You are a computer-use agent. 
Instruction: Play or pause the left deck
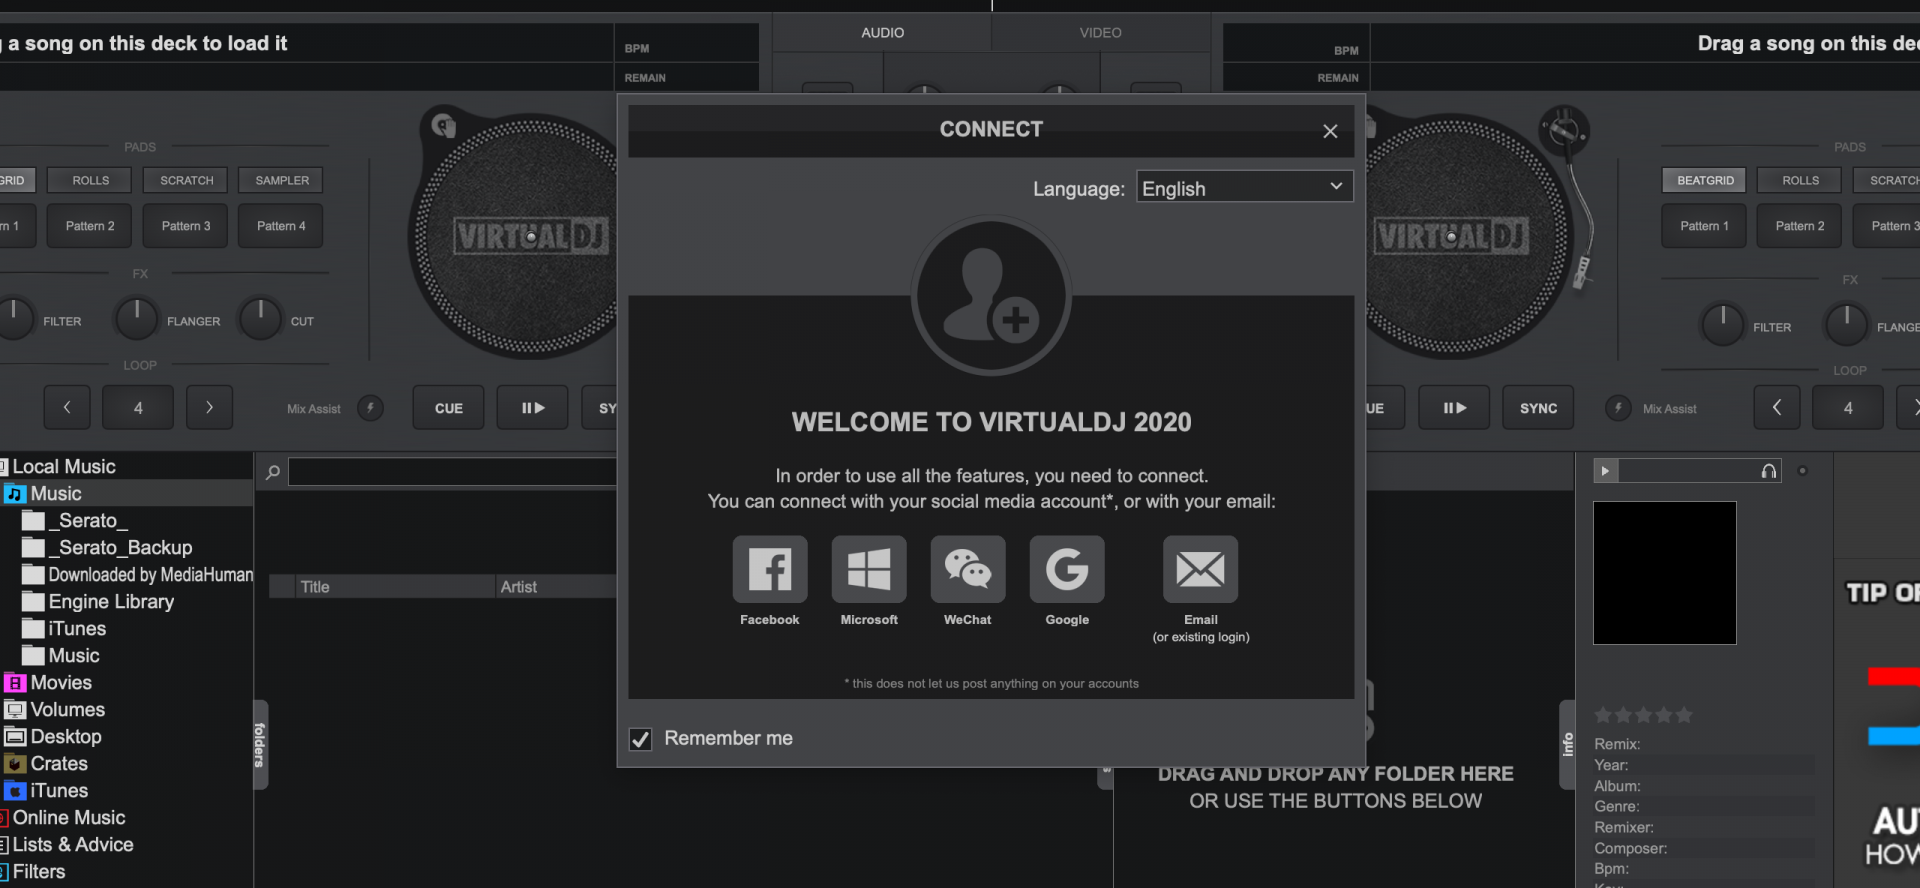(x=533, y=408)
